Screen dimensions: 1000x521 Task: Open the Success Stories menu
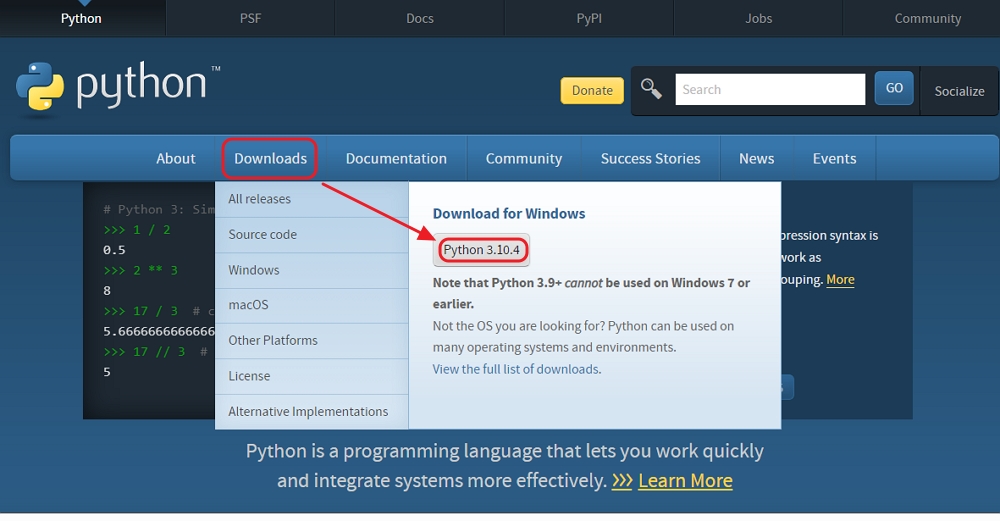pyautogui.click(x=651, y=158)
